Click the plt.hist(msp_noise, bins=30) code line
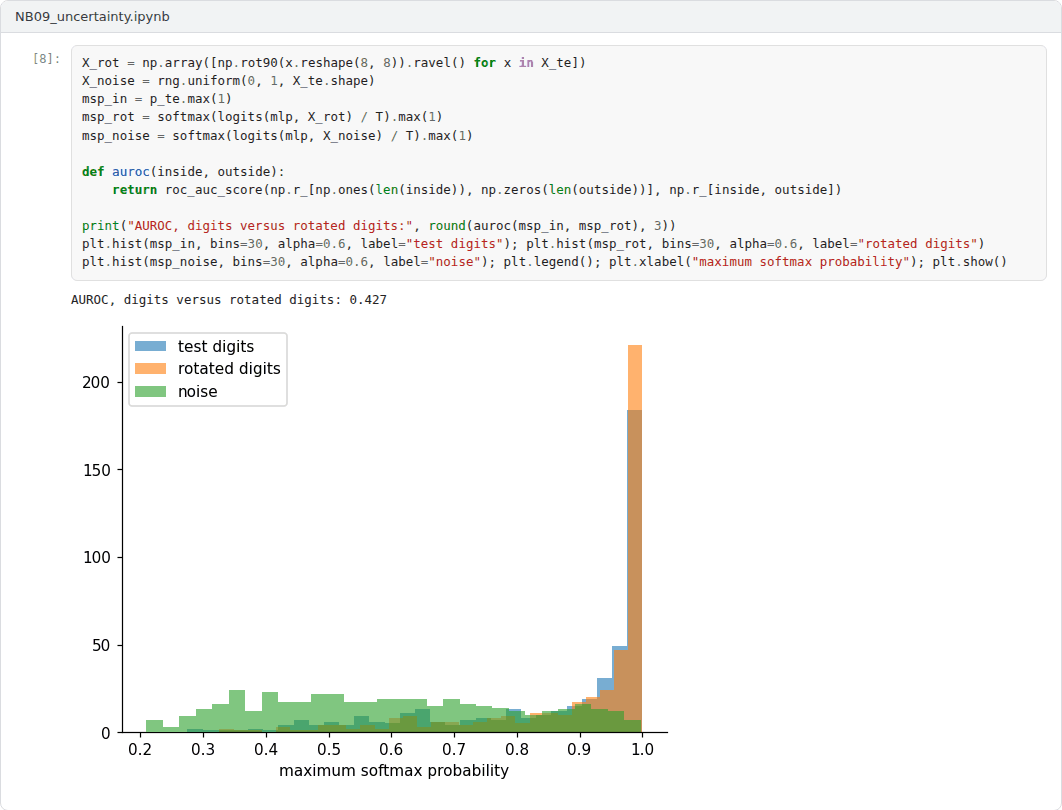Viewport: 1062px width, 810px height. click(x=545, y=261)
